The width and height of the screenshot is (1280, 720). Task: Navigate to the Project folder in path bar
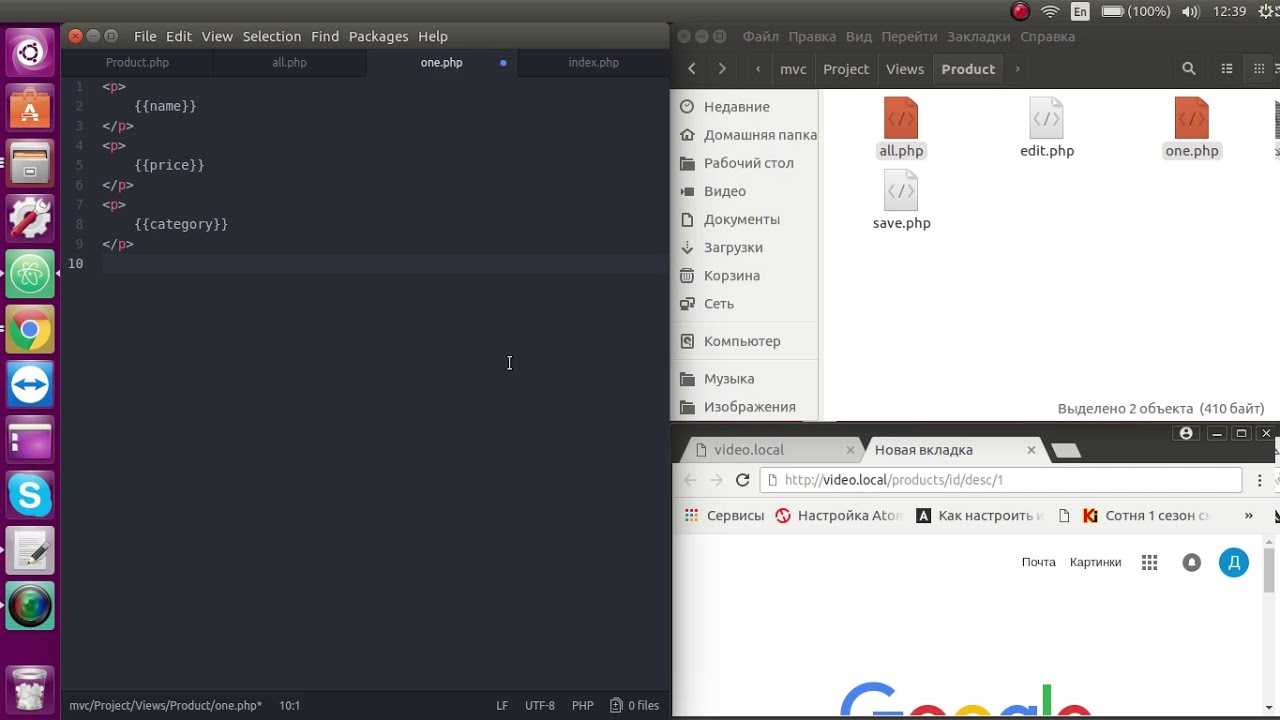pyautogui.click(x=846, y=69)
